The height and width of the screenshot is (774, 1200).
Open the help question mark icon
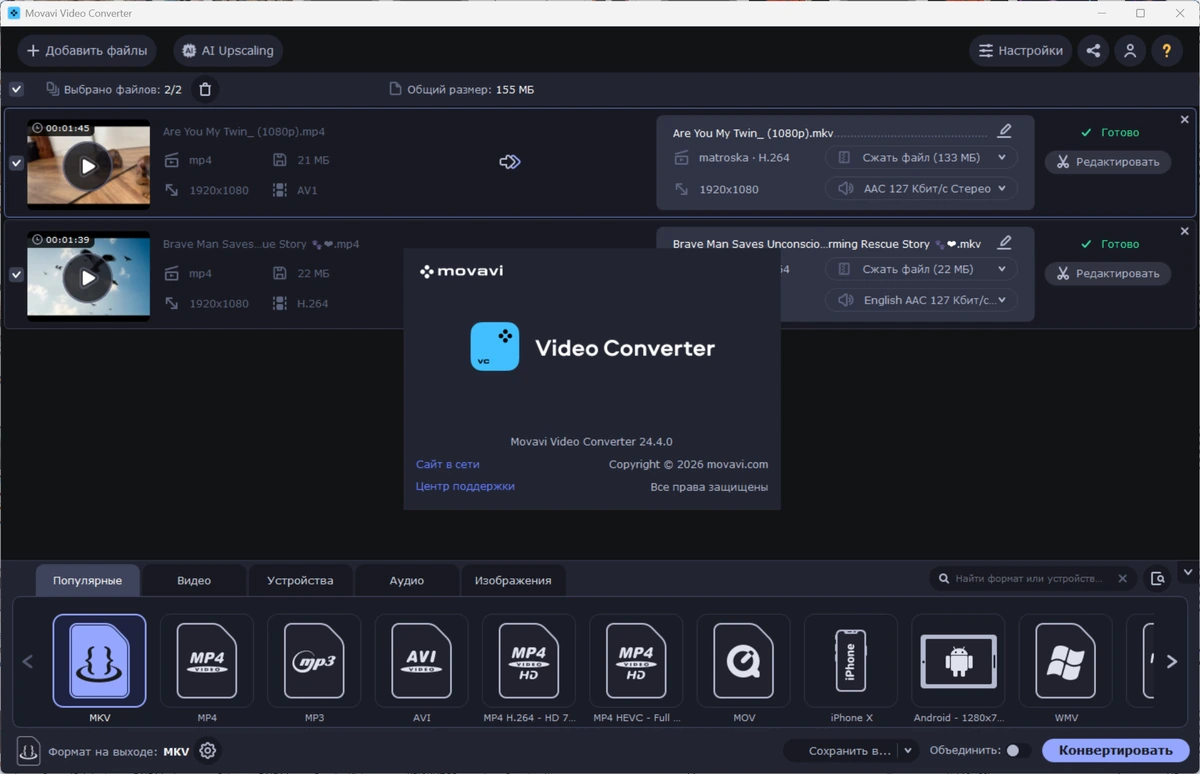(1166, 50)
